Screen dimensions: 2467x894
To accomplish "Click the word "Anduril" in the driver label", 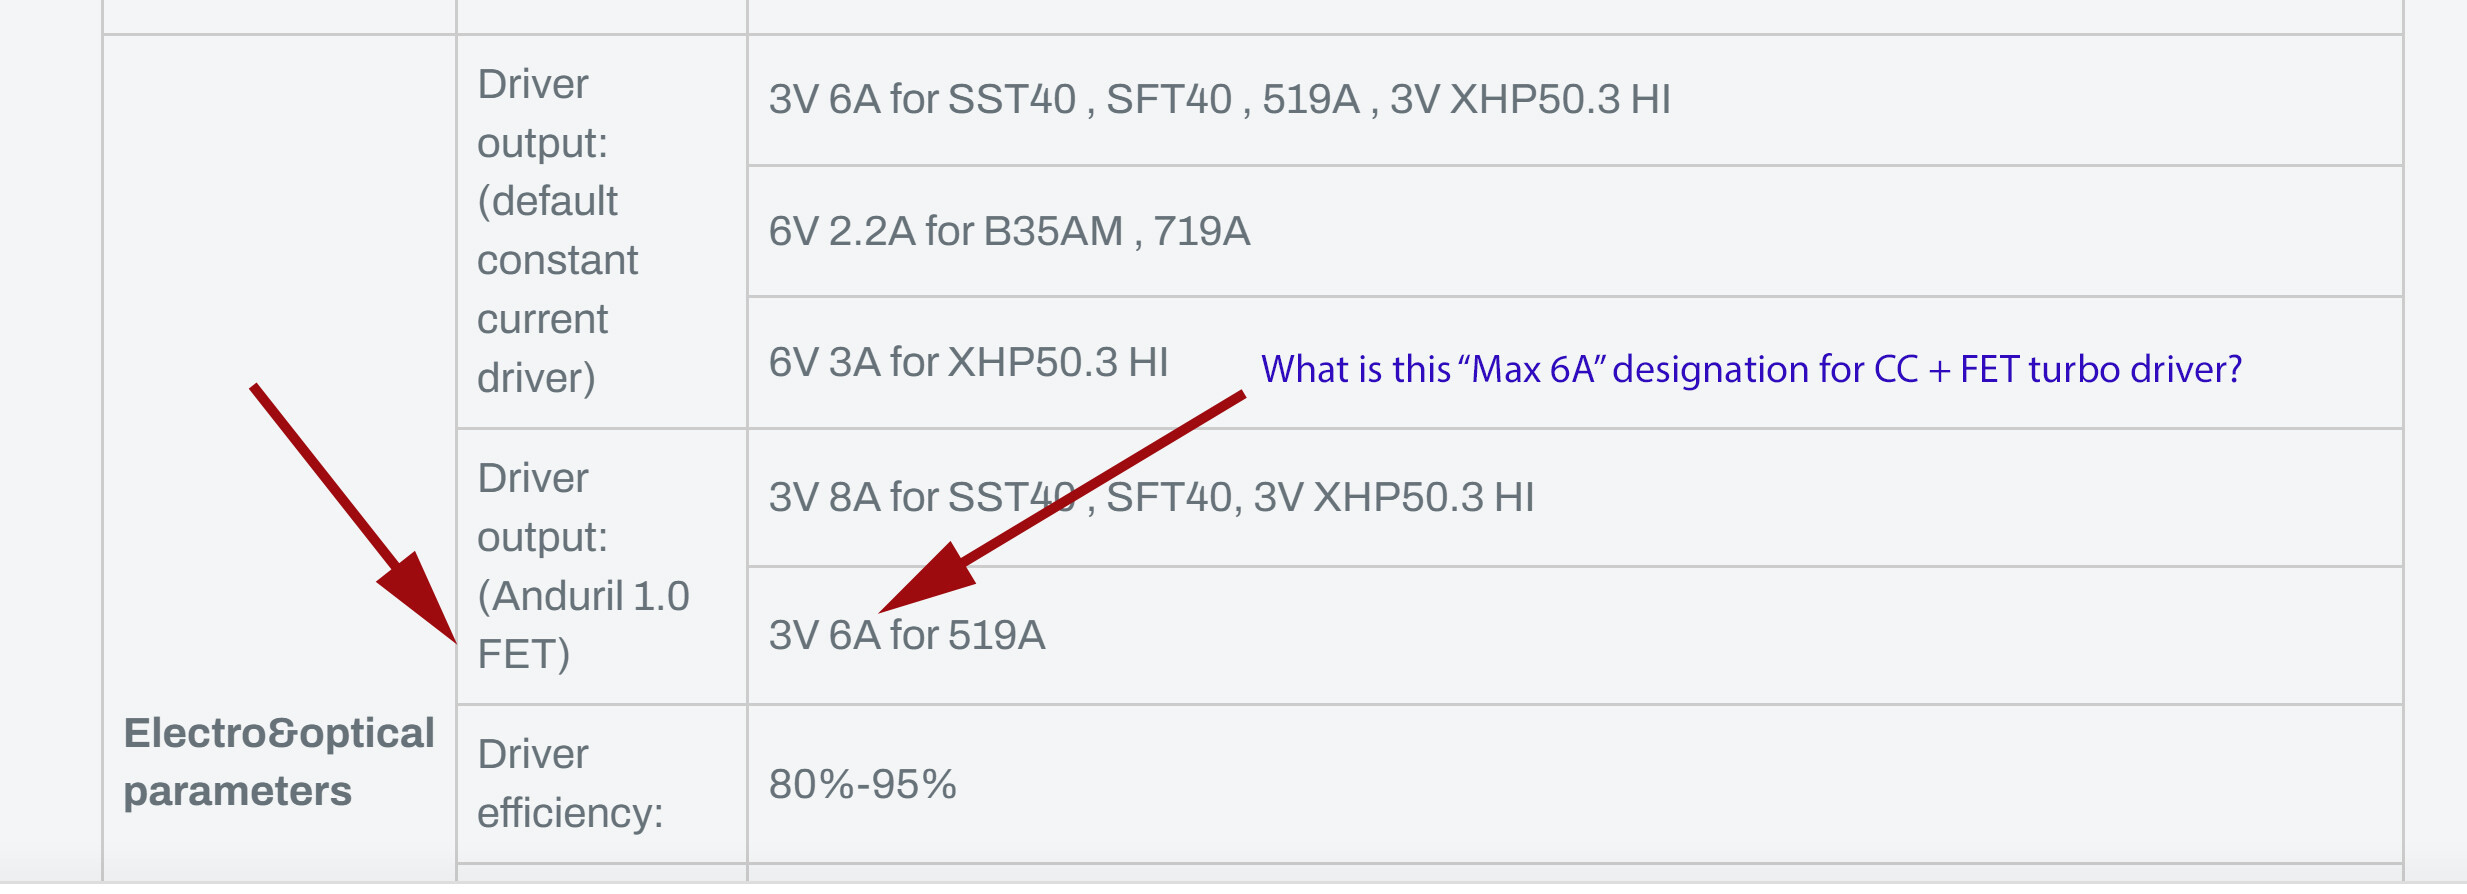I will (558, 596).
